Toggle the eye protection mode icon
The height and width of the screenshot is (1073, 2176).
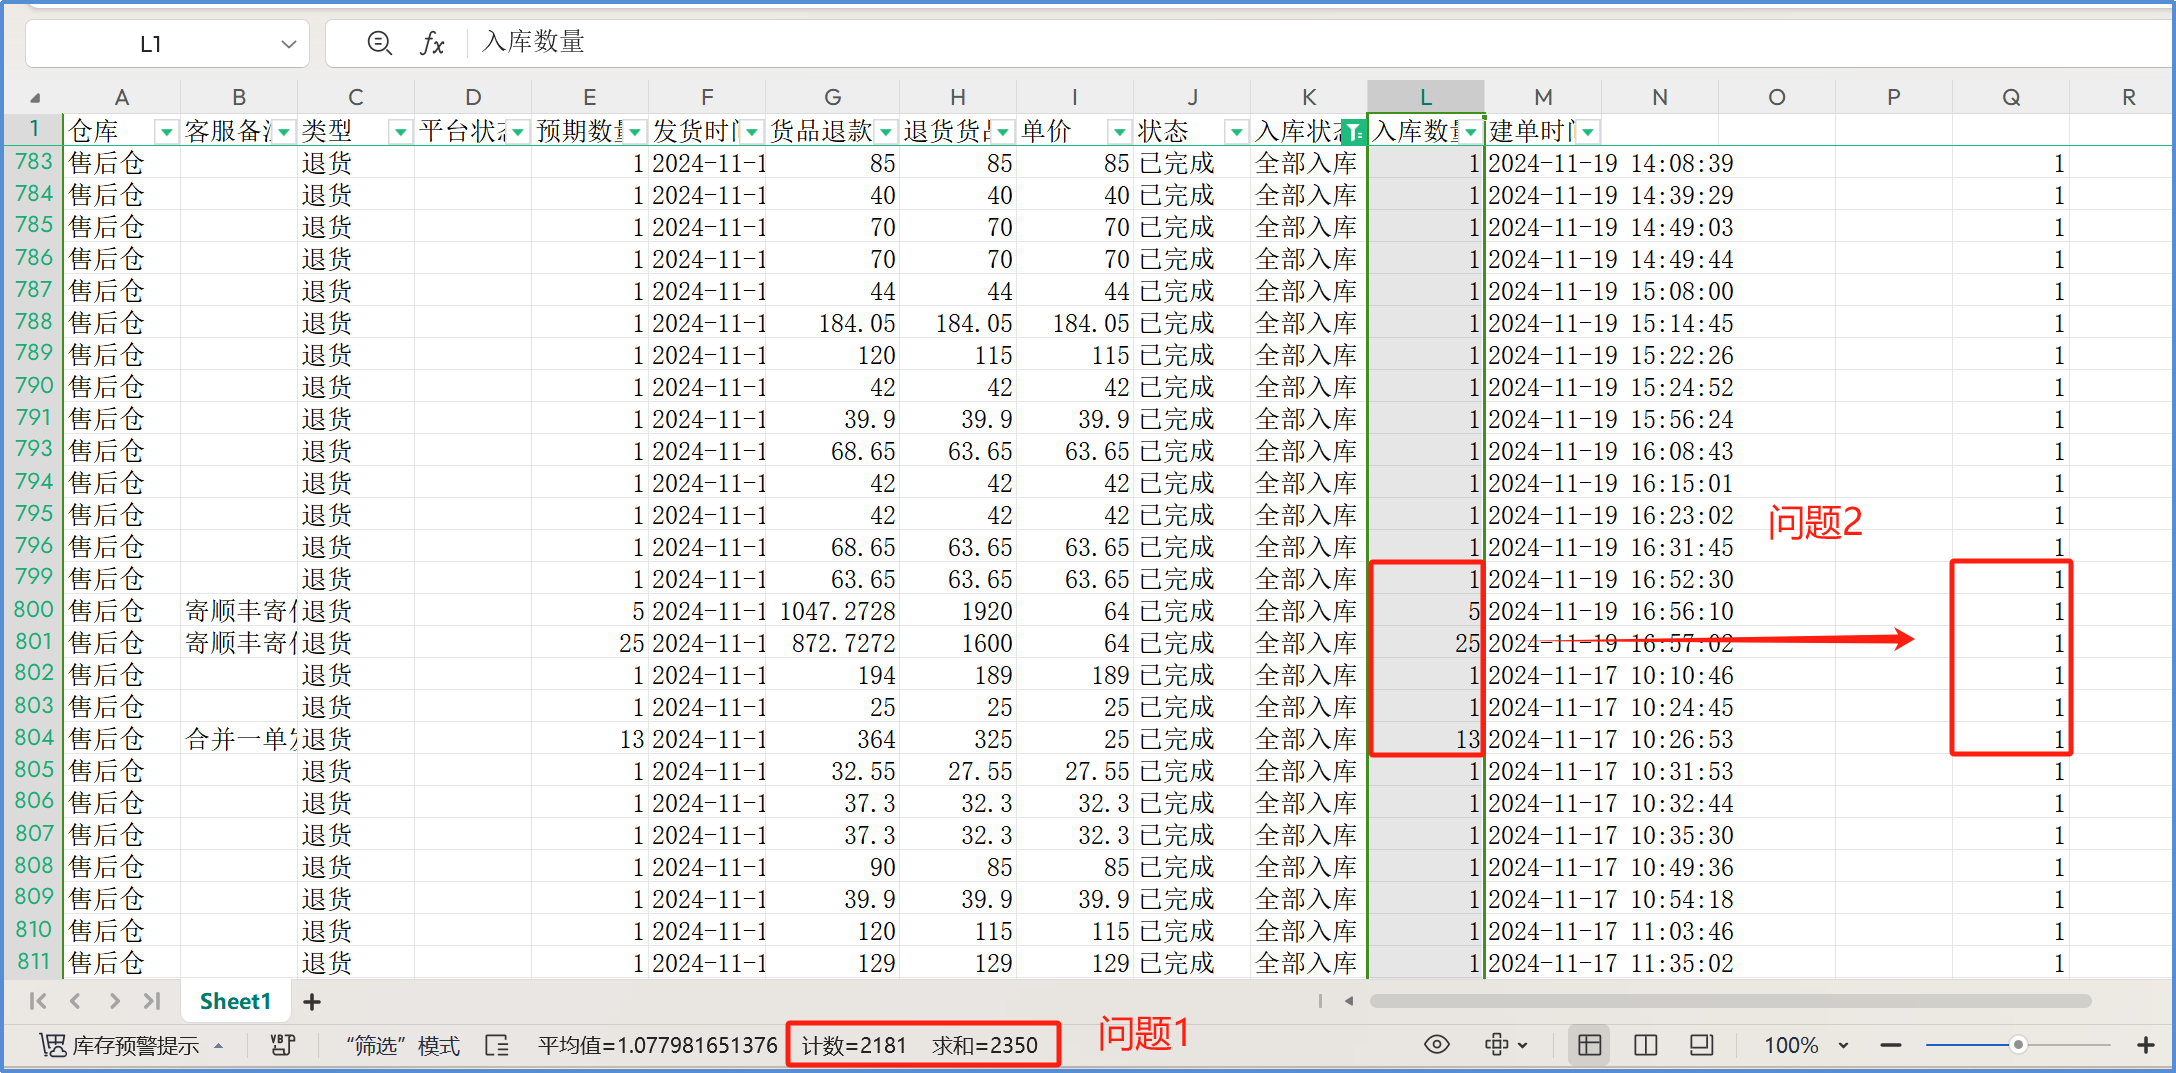coord(1436,1045)
